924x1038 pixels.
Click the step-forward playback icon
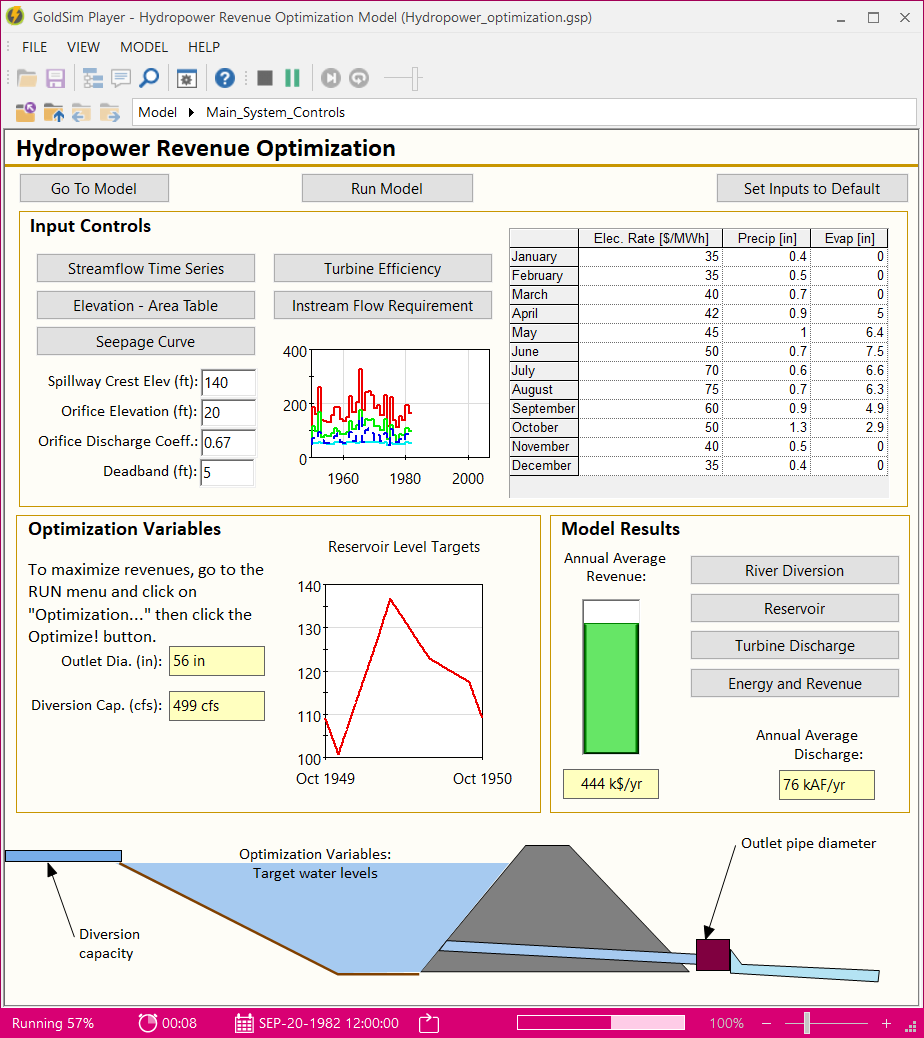point(330,78)
